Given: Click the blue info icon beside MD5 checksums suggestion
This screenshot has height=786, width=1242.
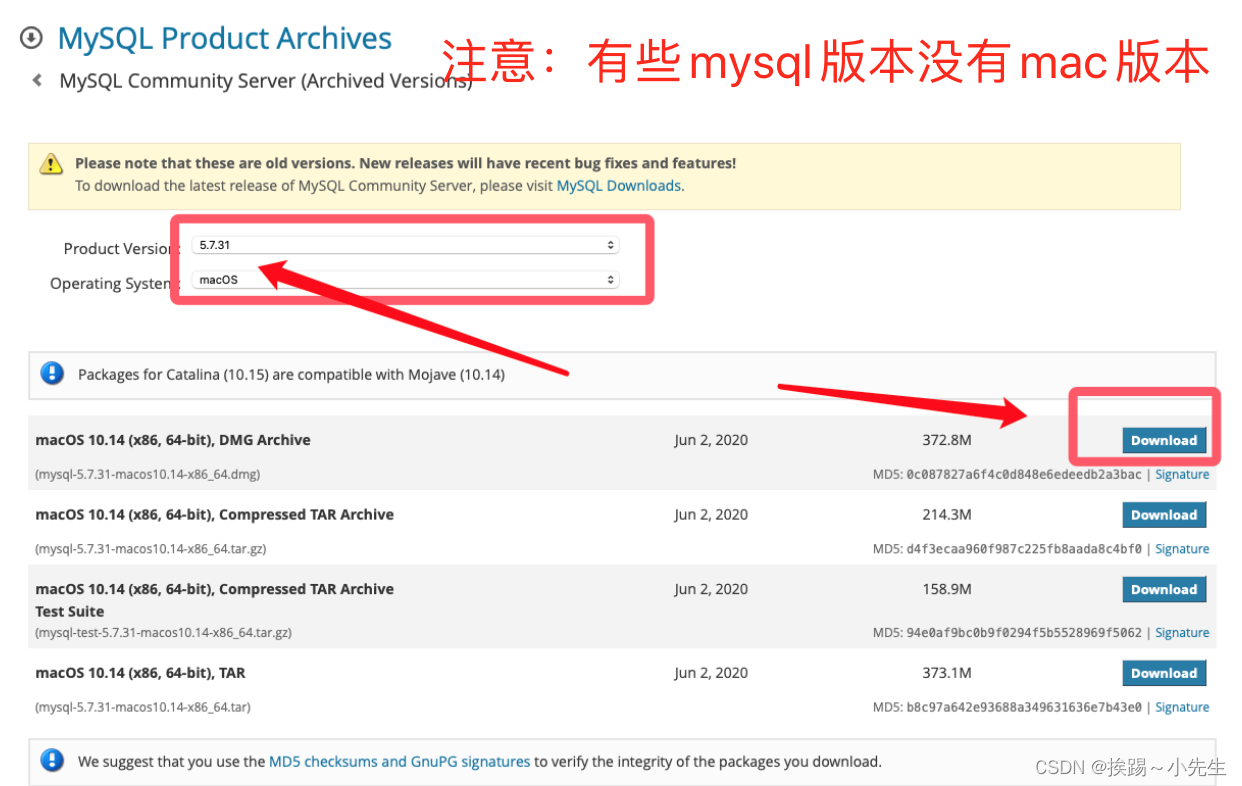Looking at the screenshot, I should point(52,761).
